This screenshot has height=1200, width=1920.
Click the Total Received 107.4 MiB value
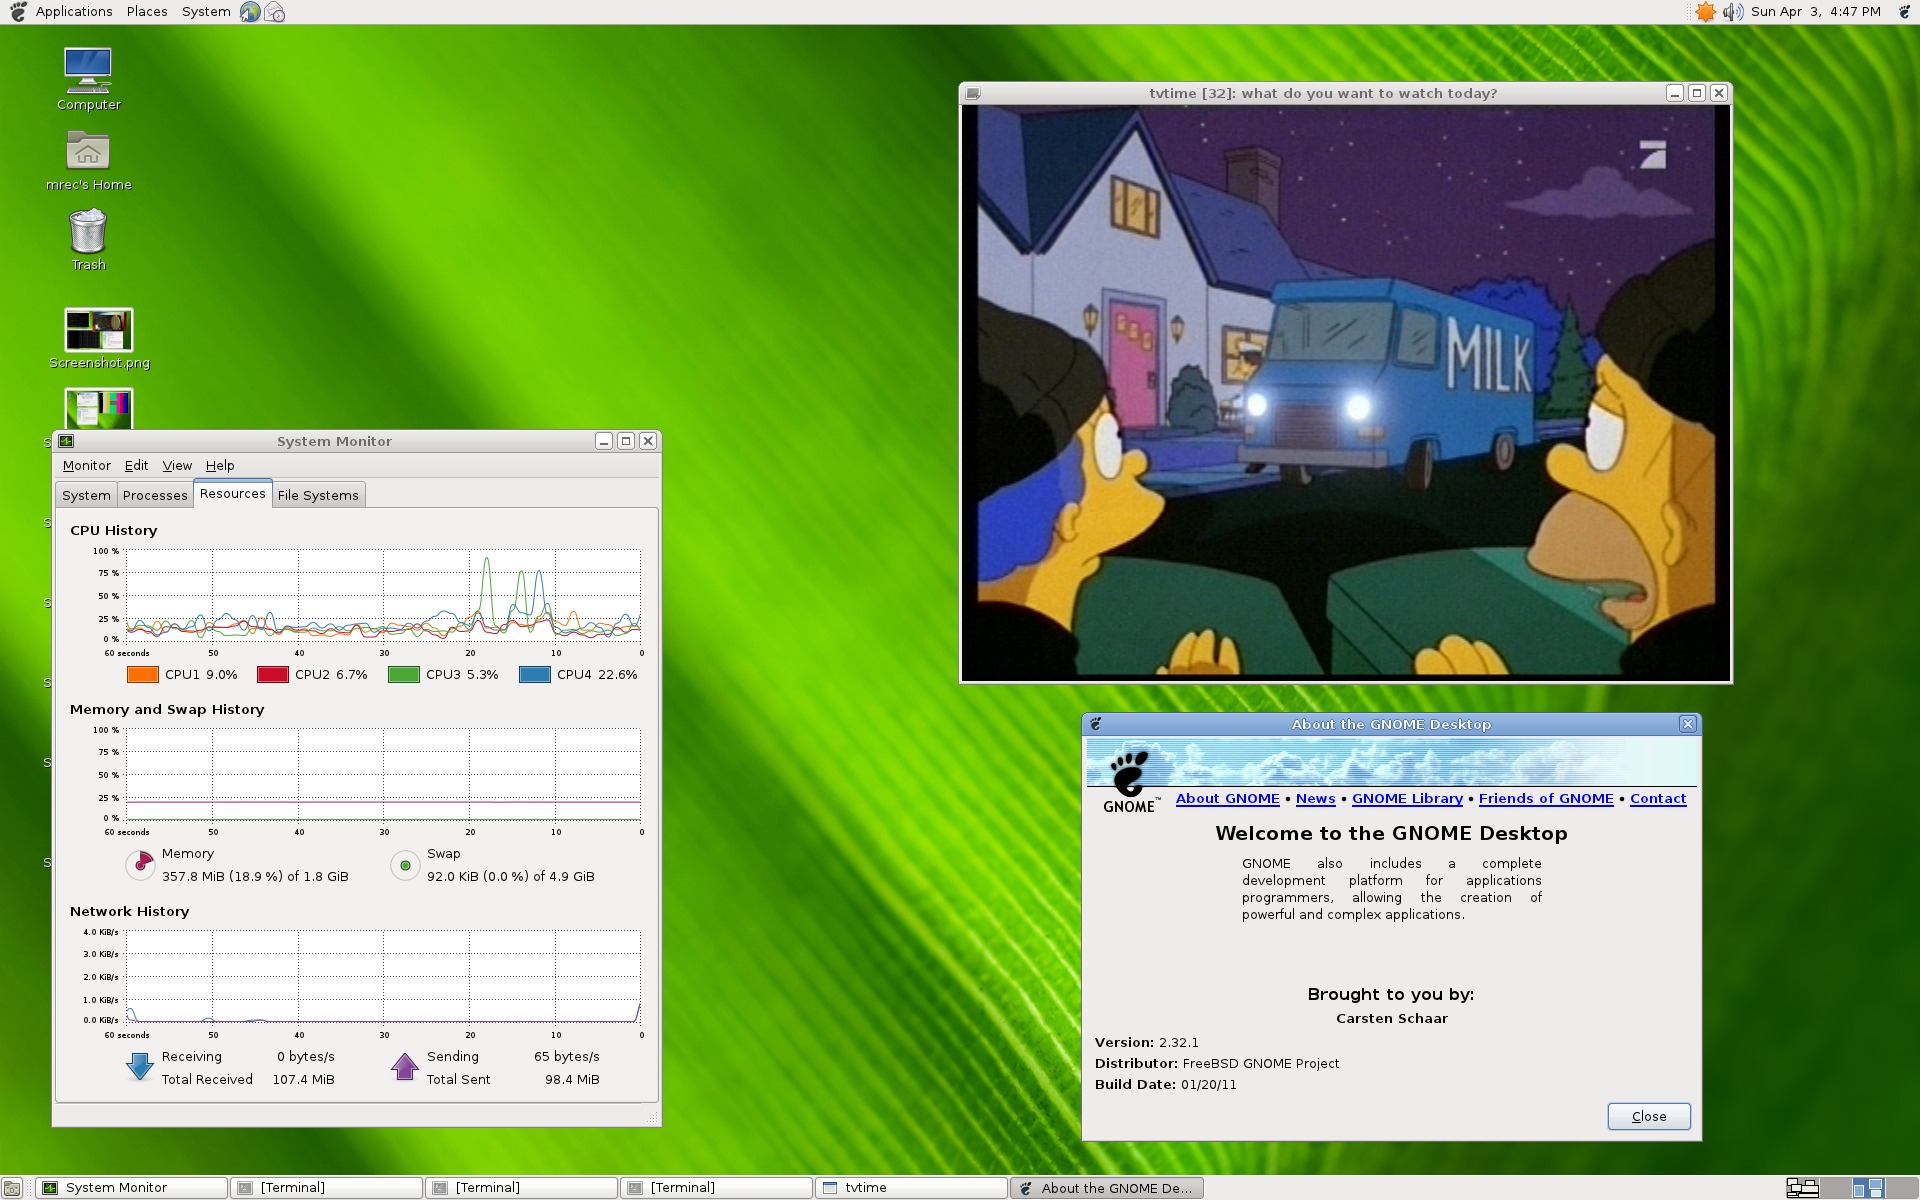tap(303, 1080)
